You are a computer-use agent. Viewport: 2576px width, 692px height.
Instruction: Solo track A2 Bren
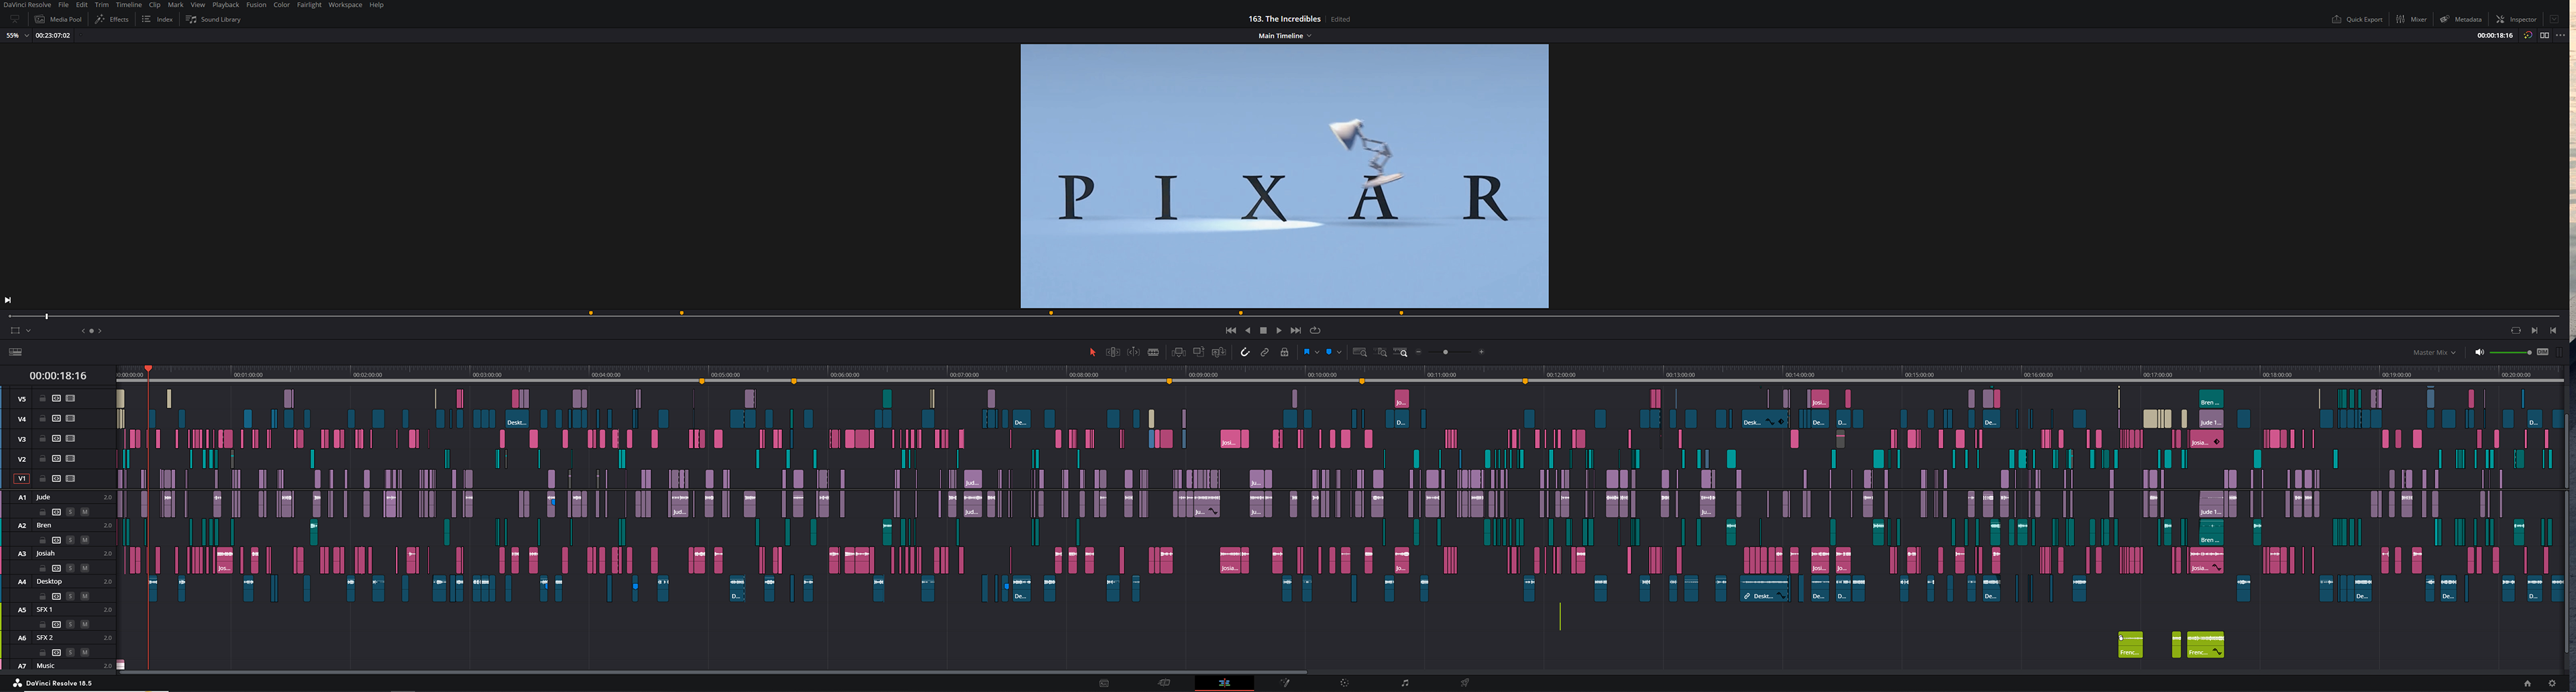tap(70, 540)
